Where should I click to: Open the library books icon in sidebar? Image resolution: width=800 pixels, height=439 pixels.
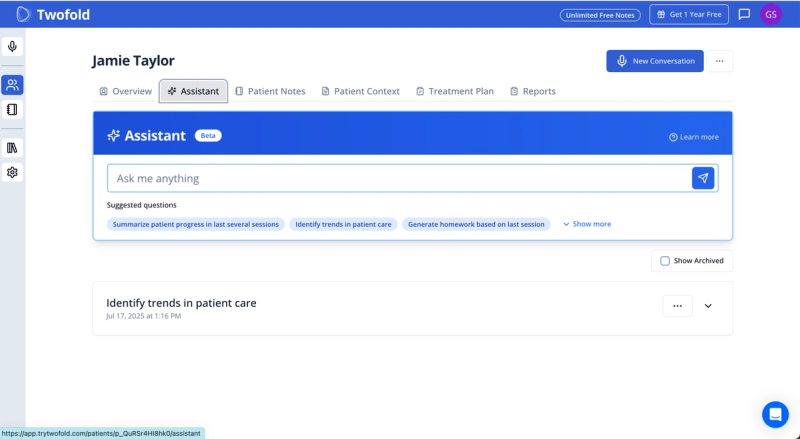click(12, 148)
